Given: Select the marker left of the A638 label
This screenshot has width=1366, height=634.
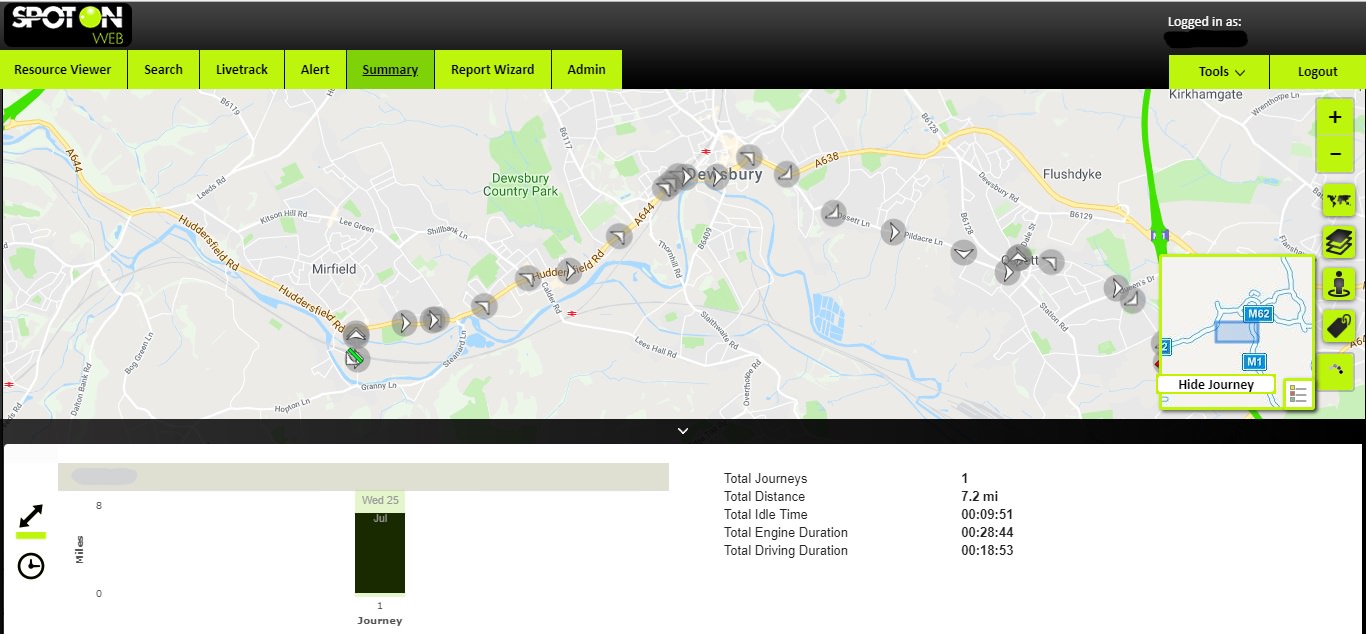Looking at the screenshot, I should point(787,172).
